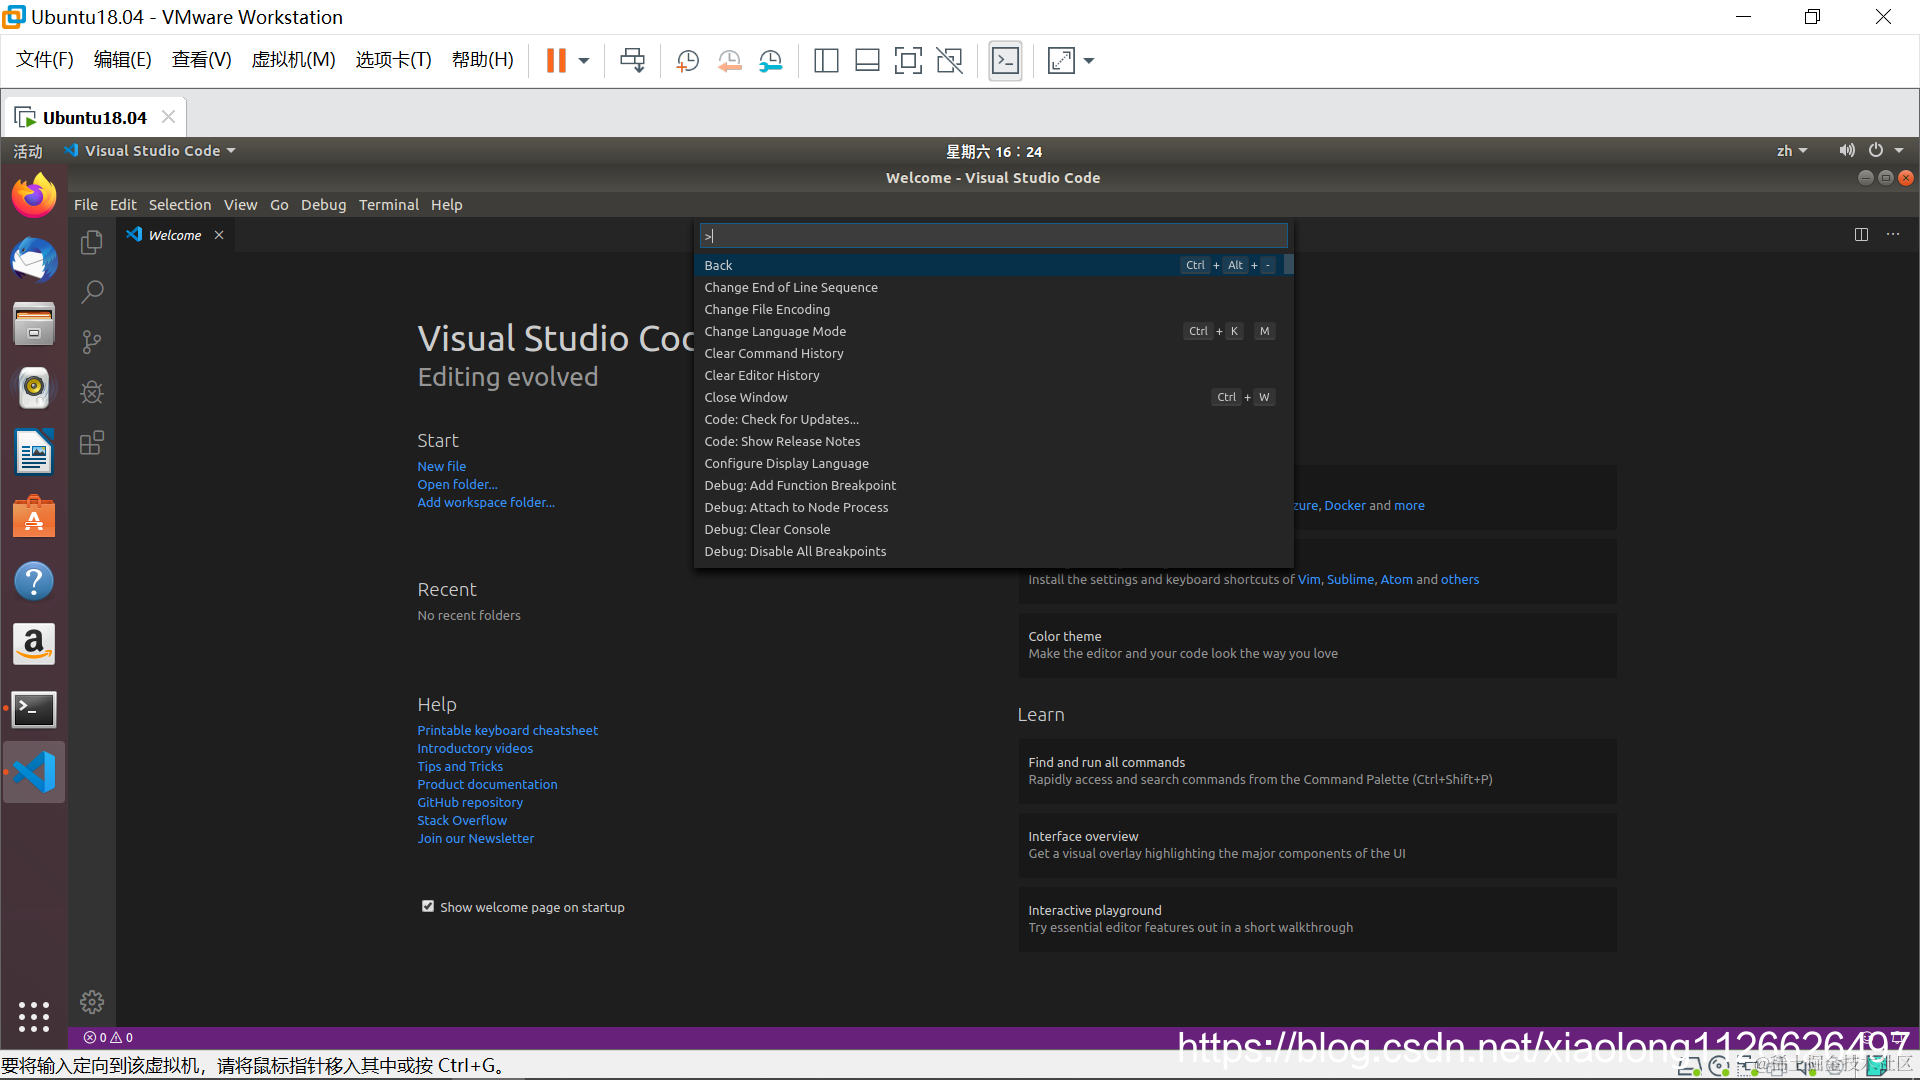The height and width of the screenshot is (1080, 1920).
Task: Toggle the VMware console view button
Action: tap(1005, 61)
